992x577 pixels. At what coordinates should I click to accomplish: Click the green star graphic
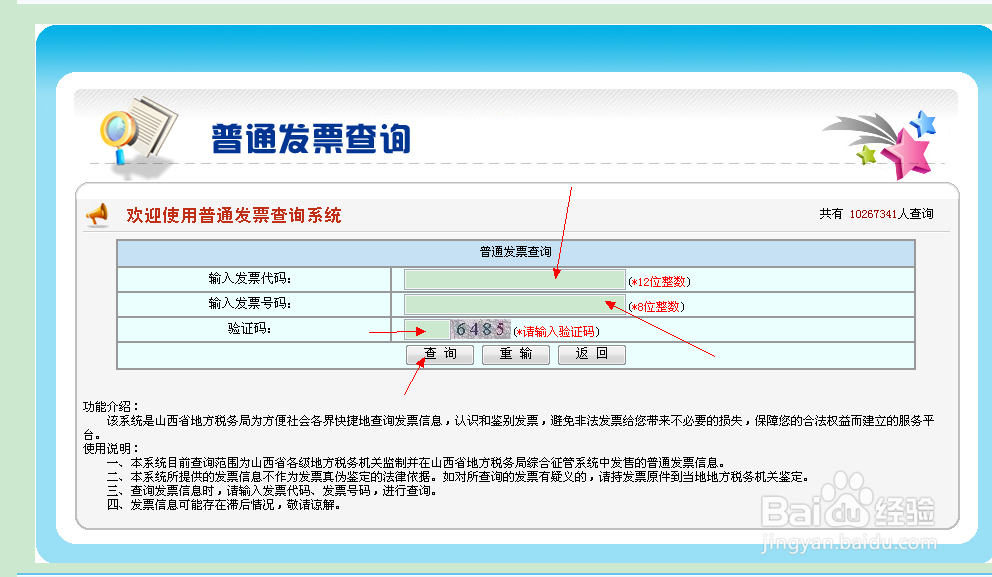(866, 156)
